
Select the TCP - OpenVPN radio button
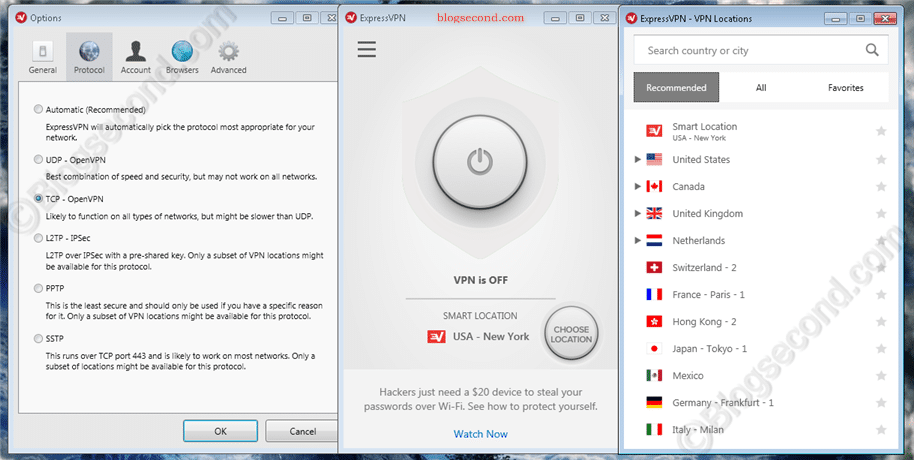38,199
